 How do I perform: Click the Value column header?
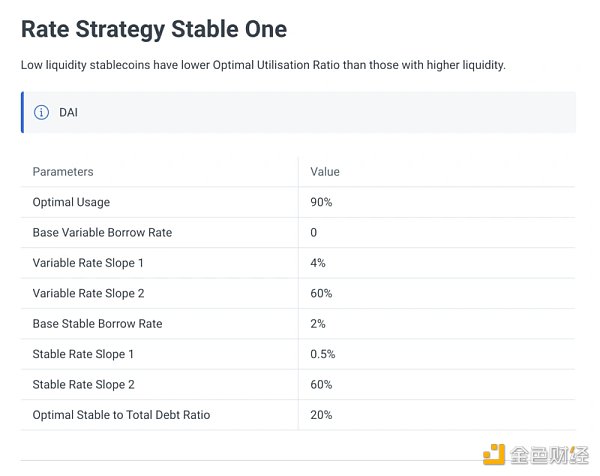(x=325, y=172)
